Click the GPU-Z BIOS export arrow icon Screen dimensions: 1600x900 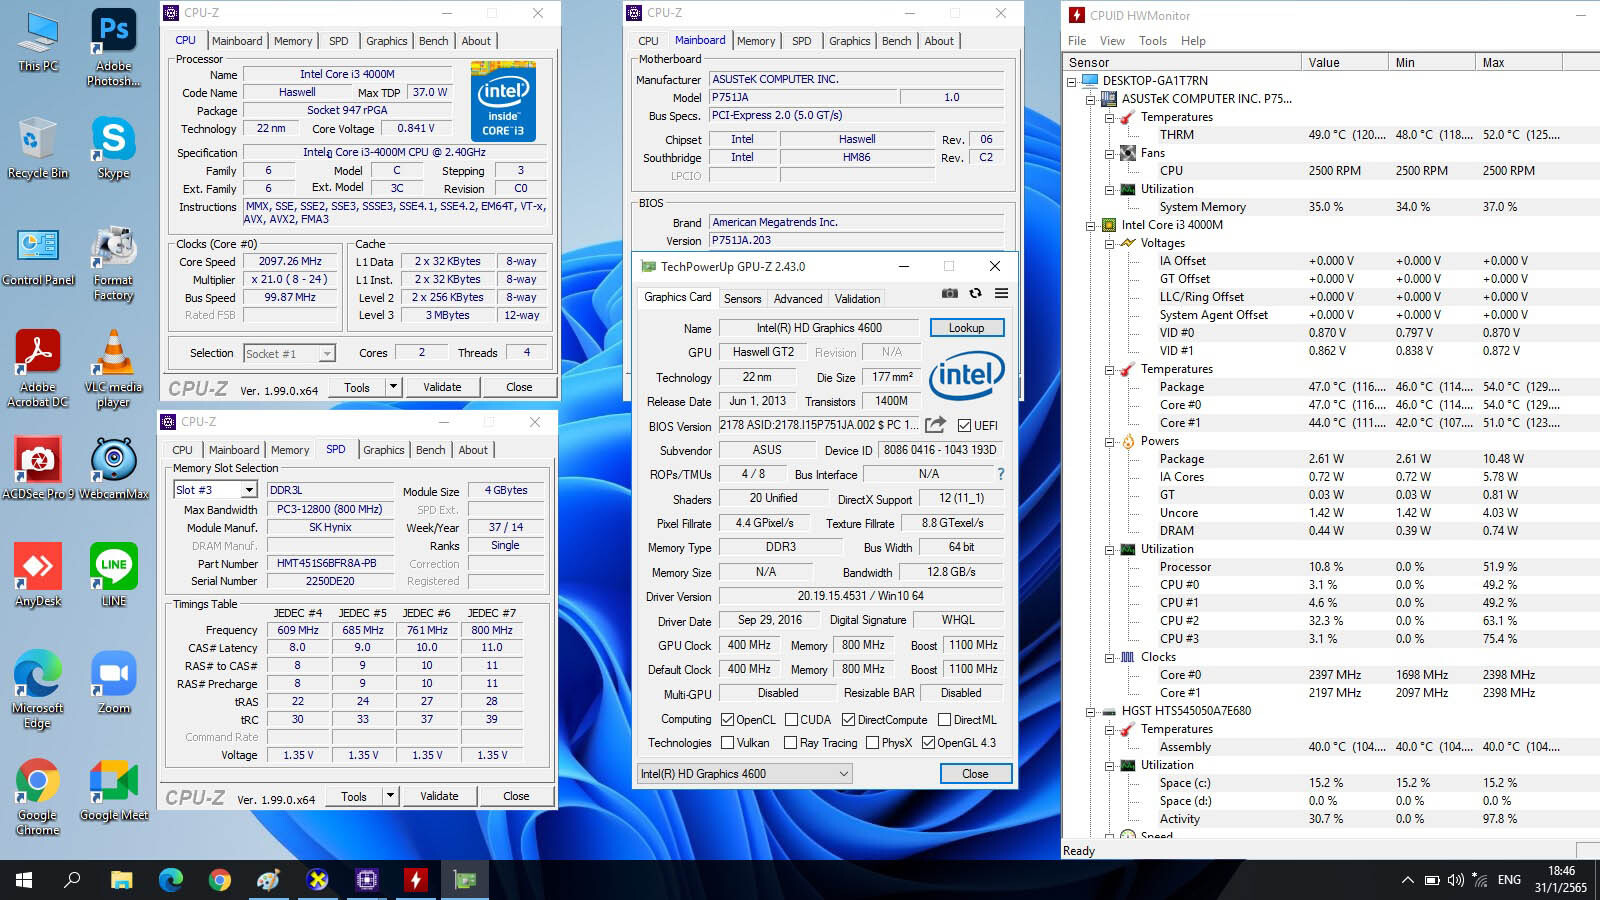click(935, 425)
